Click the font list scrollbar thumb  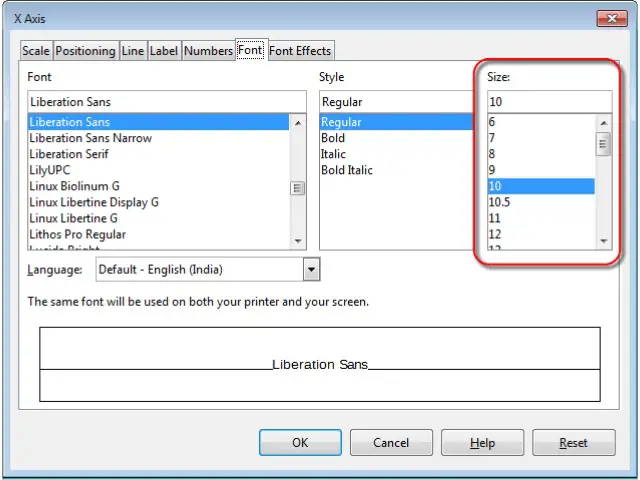(298, 188)
